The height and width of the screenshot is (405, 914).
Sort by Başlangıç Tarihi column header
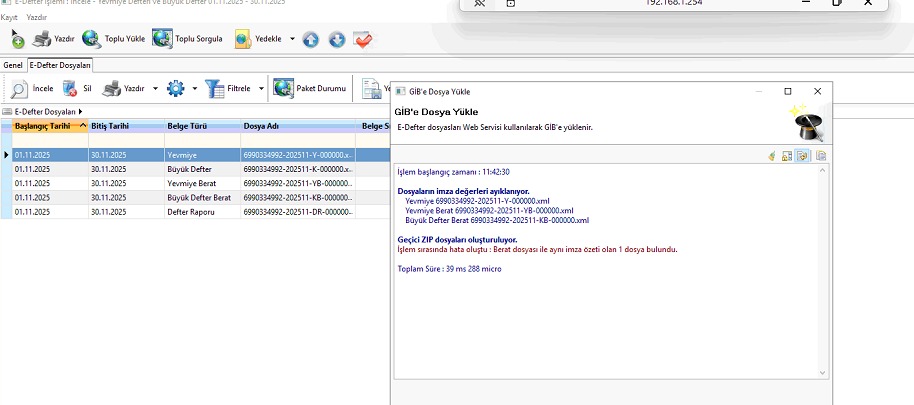click(x=42, y=126)
